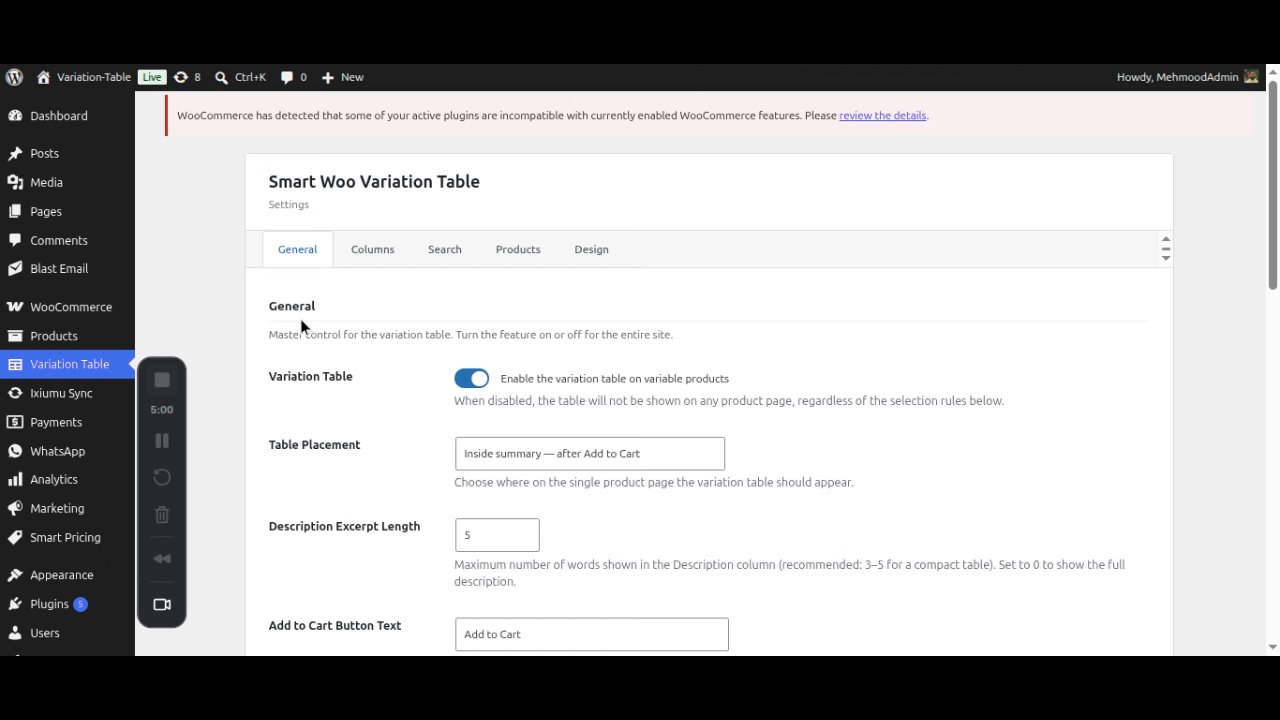Toggle the Variation Table enable switch
This screenshot has width=1280, height=720.
coord(471,378)
